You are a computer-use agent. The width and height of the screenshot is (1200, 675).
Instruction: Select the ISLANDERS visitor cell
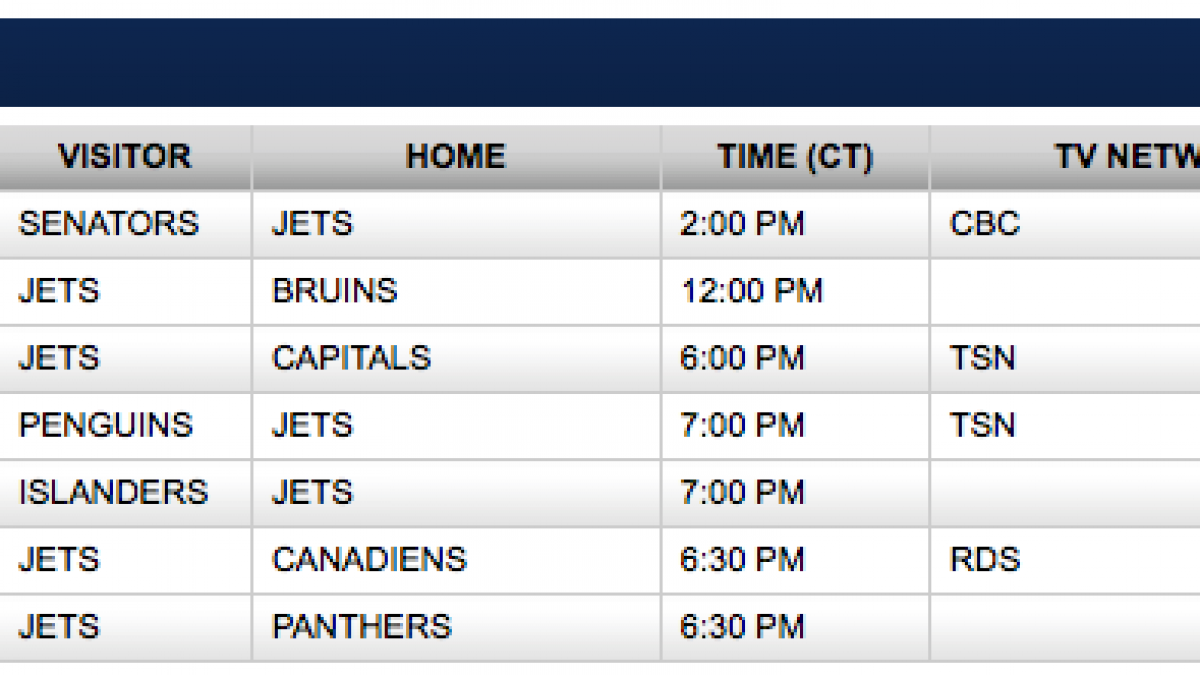coord(113,492)
